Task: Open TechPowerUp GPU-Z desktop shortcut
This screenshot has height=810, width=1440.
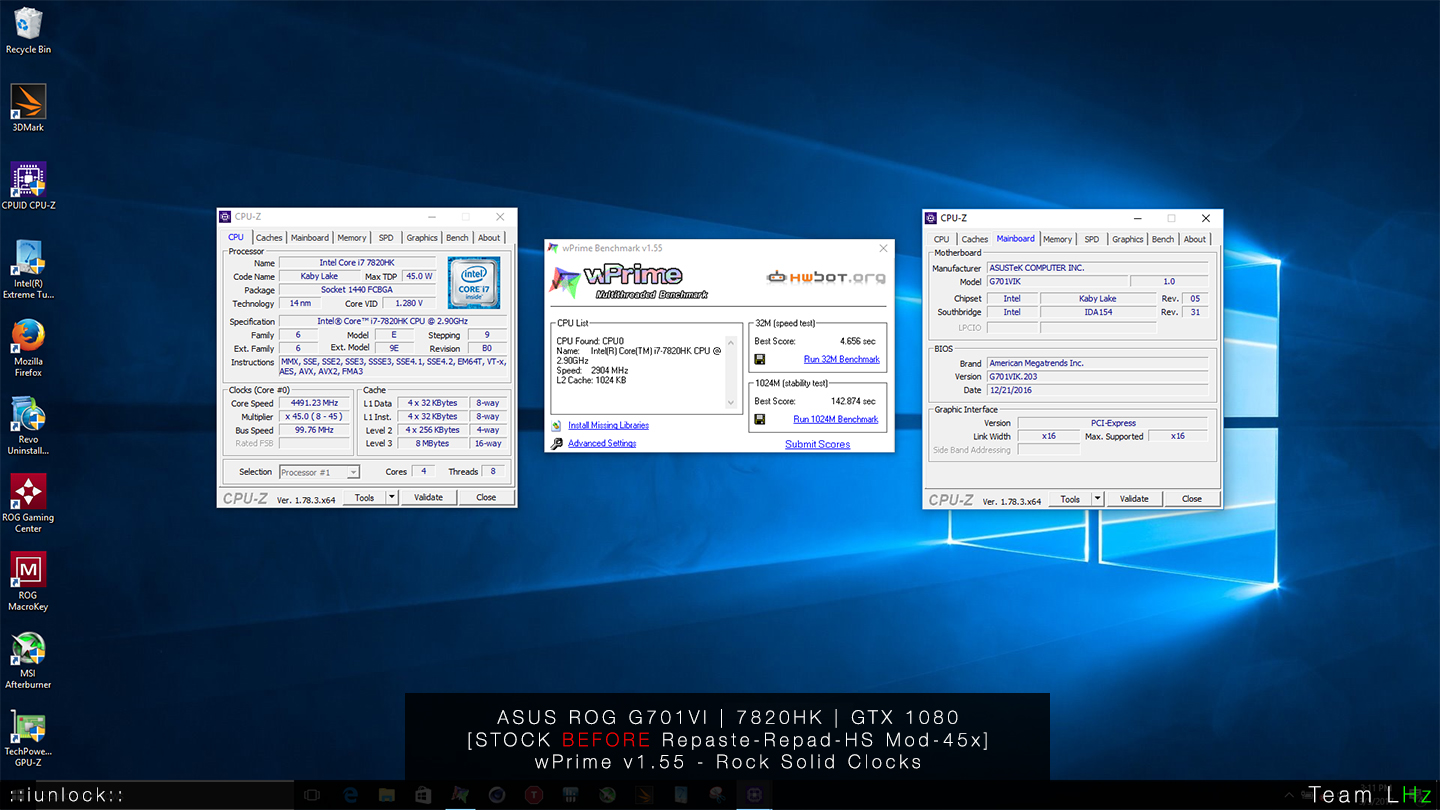Action: (28, 738)
